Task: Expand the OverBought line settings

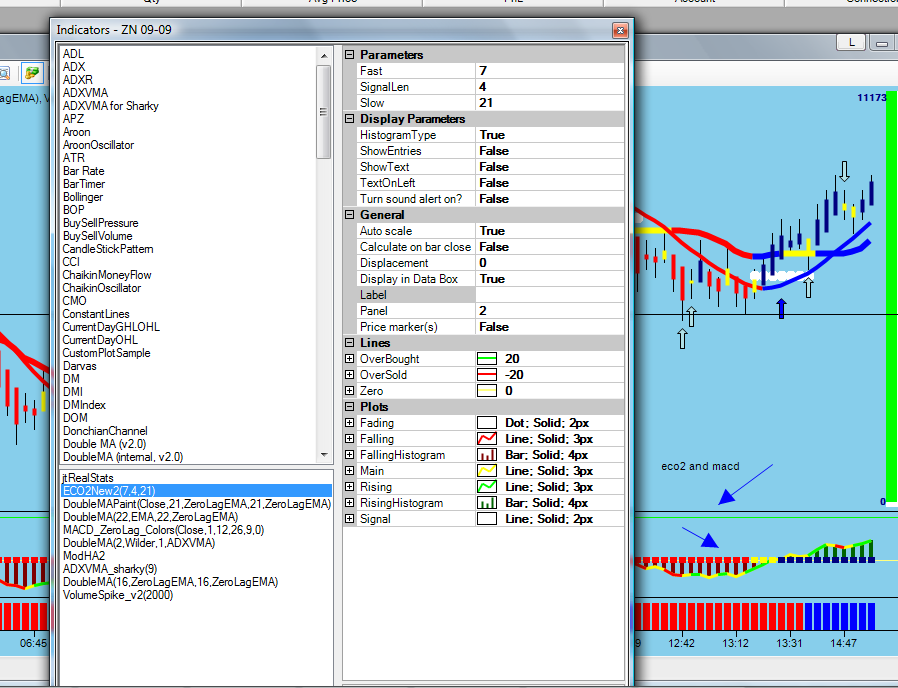Action: (349, 359)
